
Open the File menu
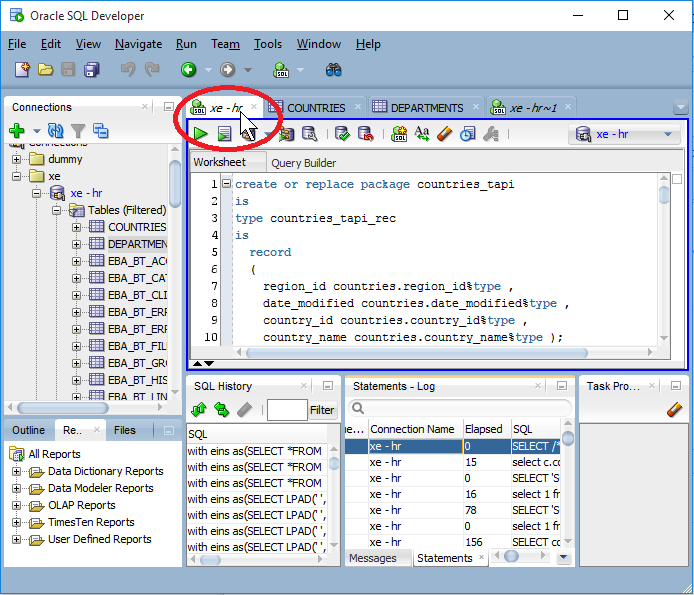(x=17, y=44)
